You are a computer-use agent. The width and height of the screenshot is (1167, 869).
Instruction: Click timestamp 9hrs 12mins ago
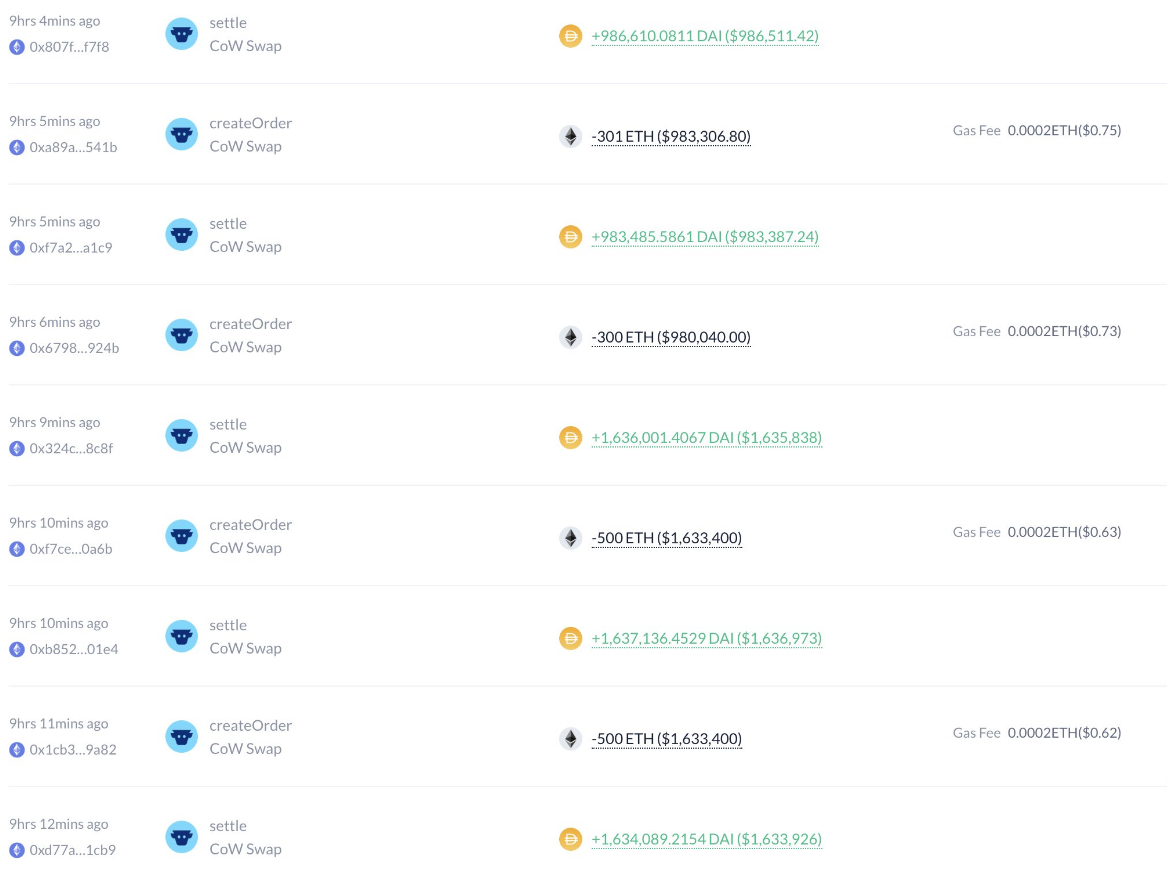click(58, 824)
